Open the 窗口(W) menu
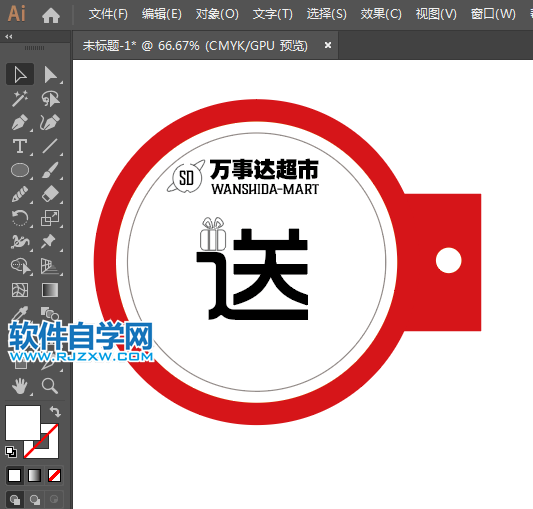533x509 pixels. pyautogui.click(x=493, y=14)
